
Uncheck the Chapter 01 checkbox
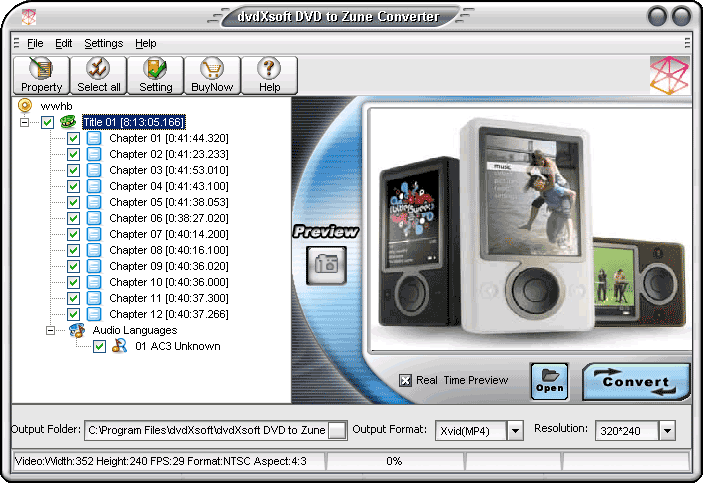(x=73, y=138)
